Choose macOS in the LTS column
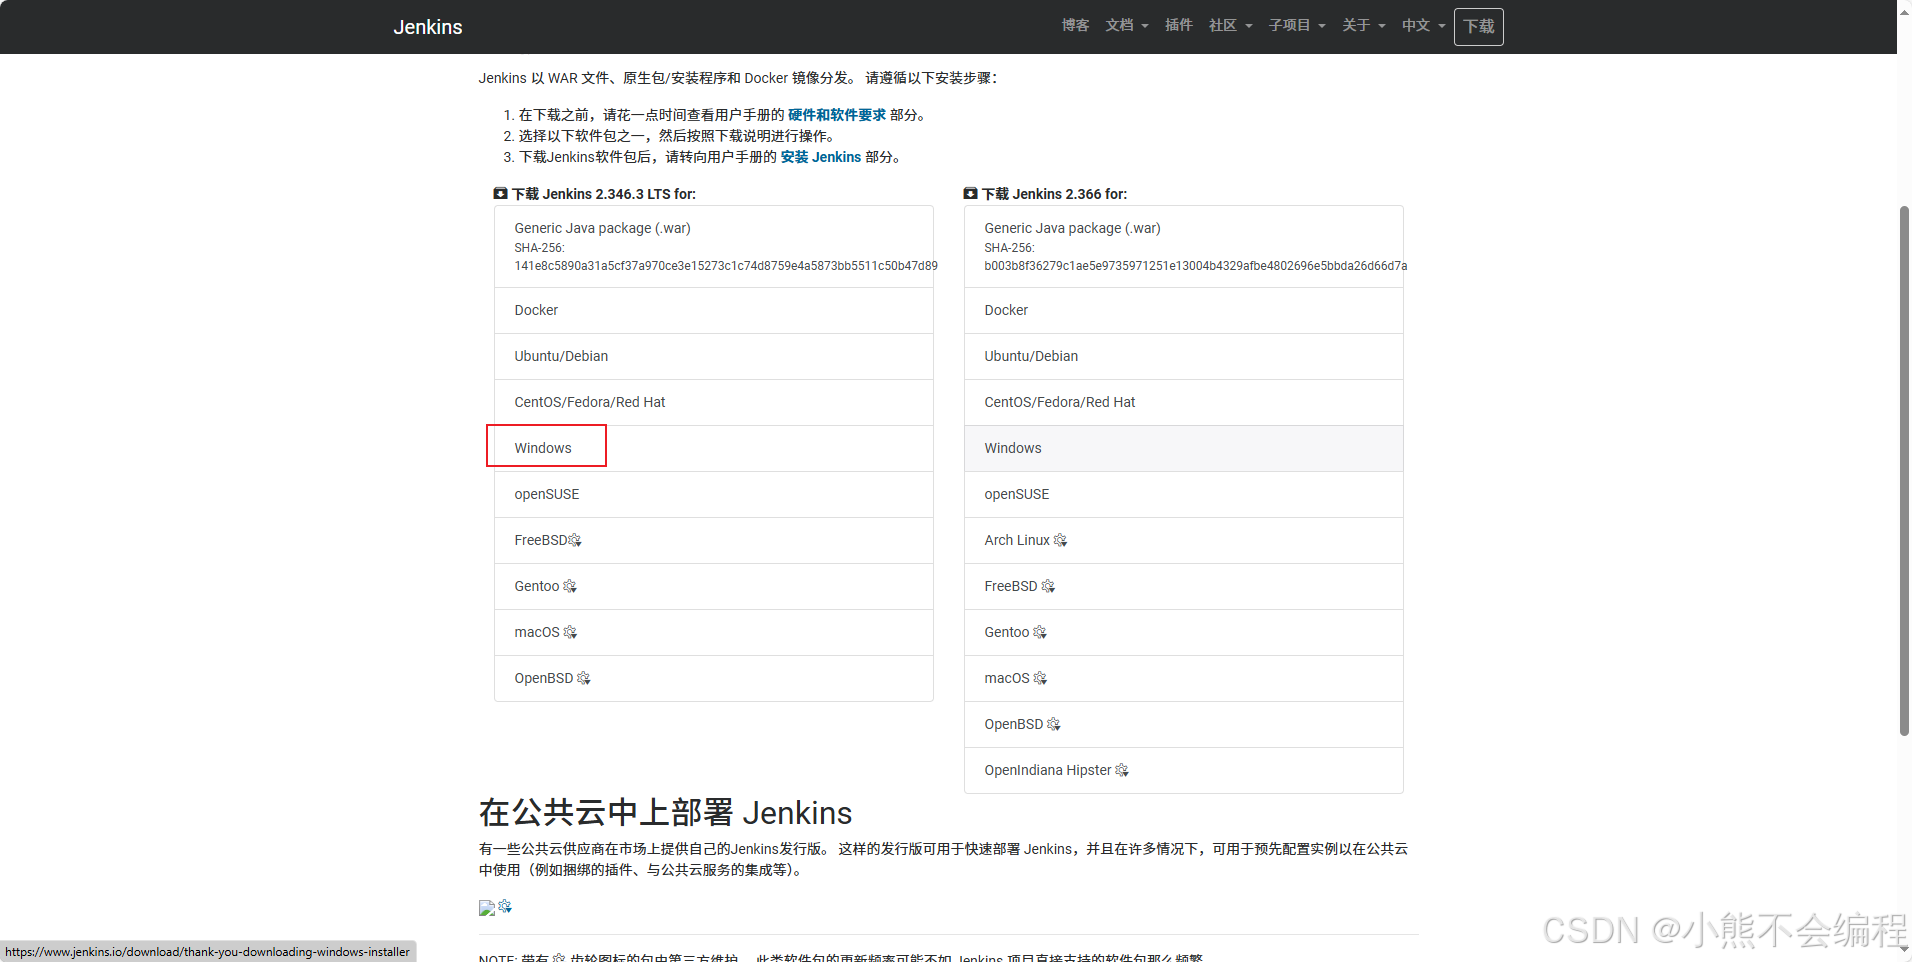 (714, 633)
